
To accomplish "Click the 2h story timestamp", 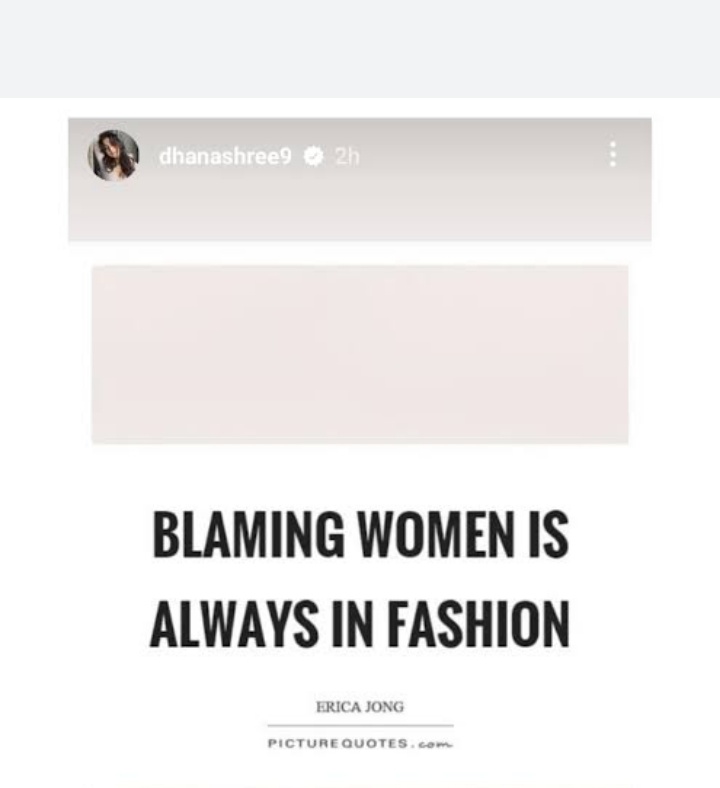I will (x=347, y=157).
